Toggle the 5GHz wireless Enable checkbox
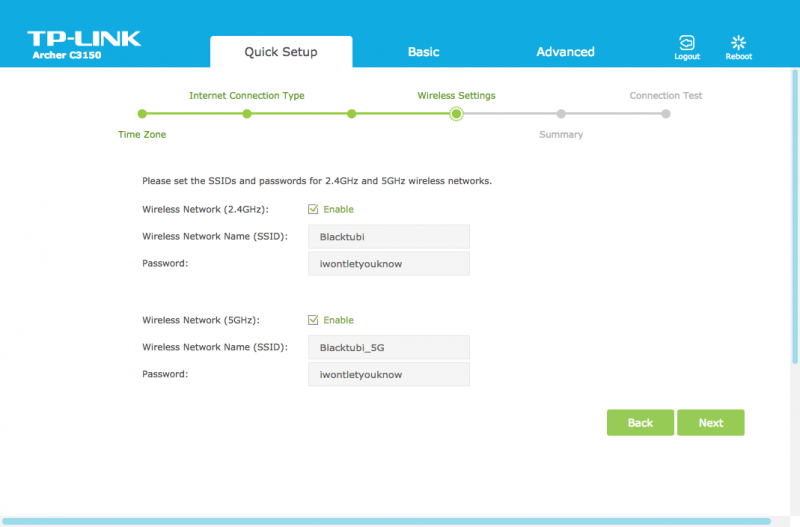 tap(313, 320)
